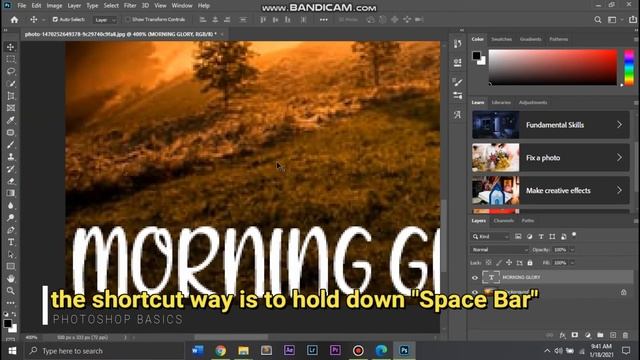Open the Fill slider dropdown arrow
This screenshot has height=360, width=640.
(572, 263)
